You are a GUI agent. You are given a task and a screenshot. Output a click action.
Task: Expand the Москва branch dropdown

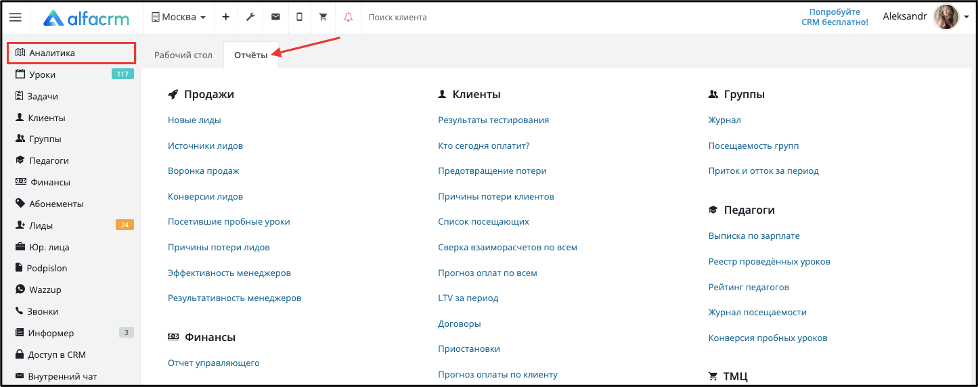coord(179,17)
